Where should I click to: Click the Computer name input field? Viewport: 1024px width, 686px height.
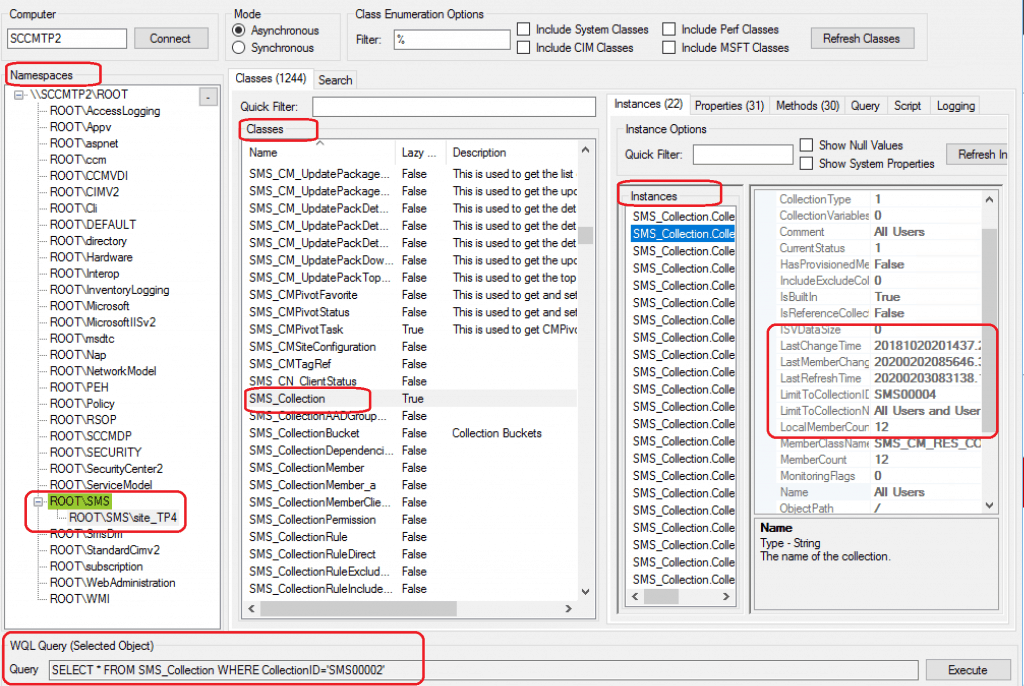tap(67, 39)
